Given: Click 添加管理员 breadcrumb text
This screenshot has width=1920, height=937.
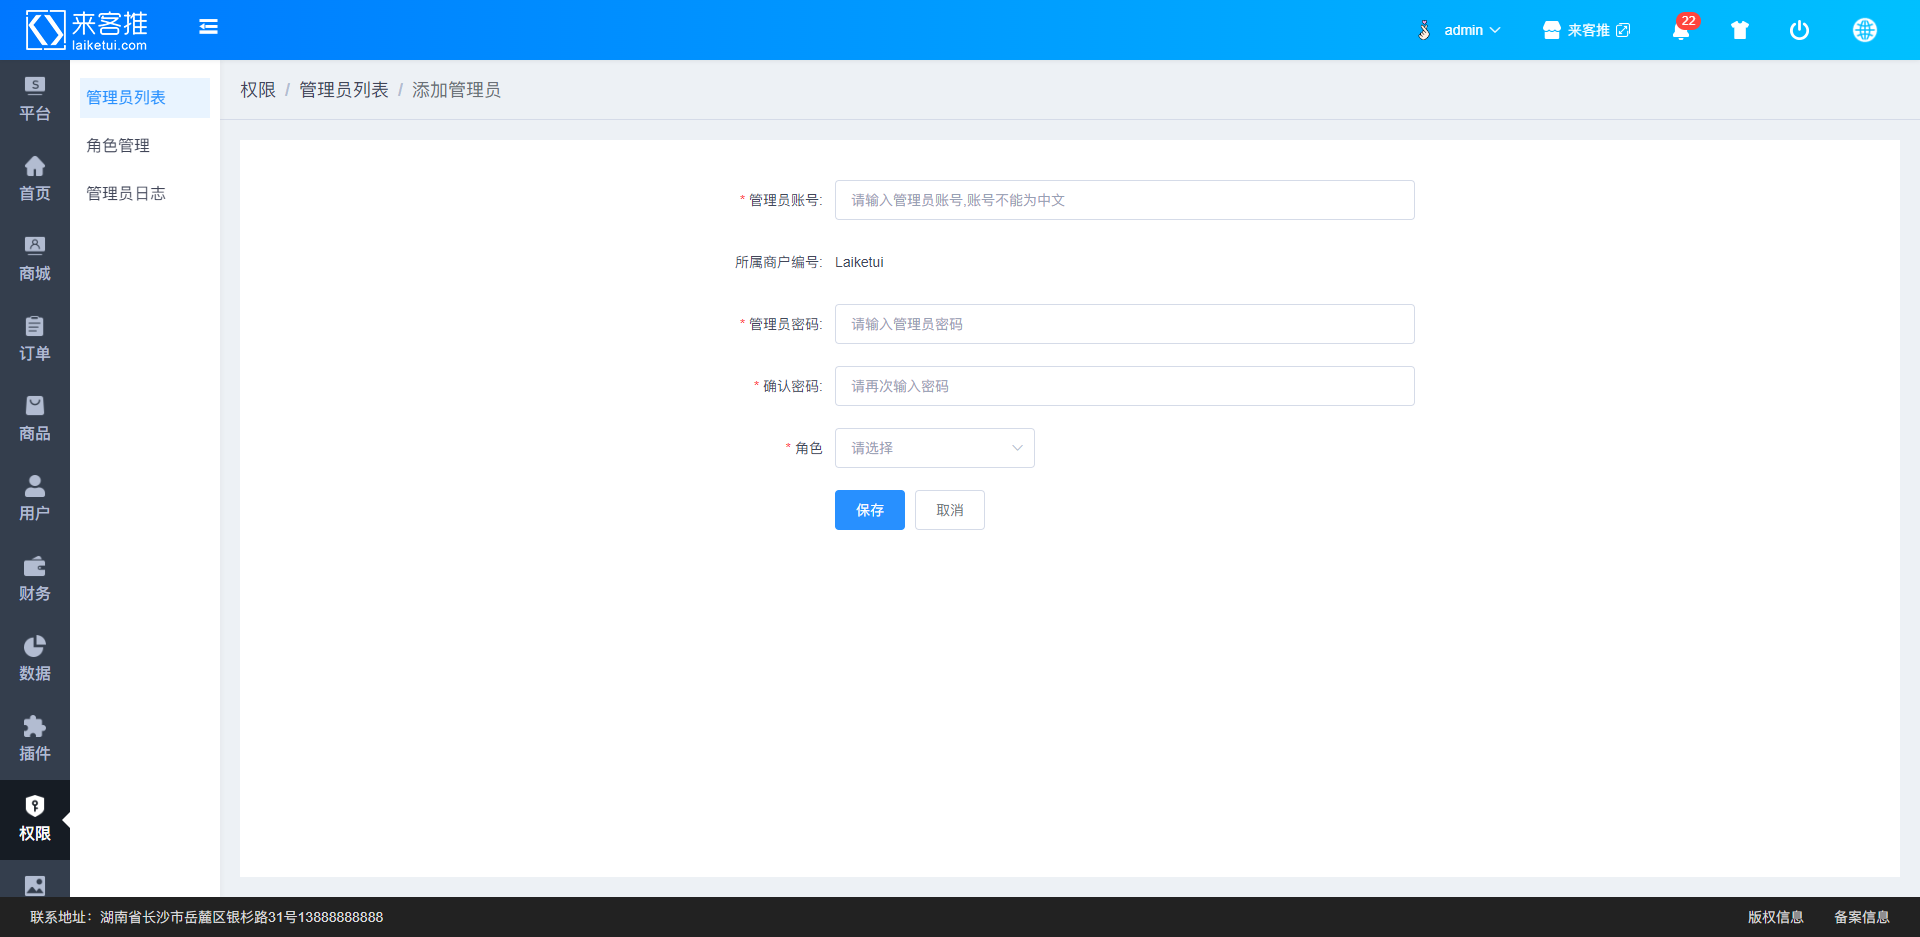Looking at the screenshot, I should [457, 90].
